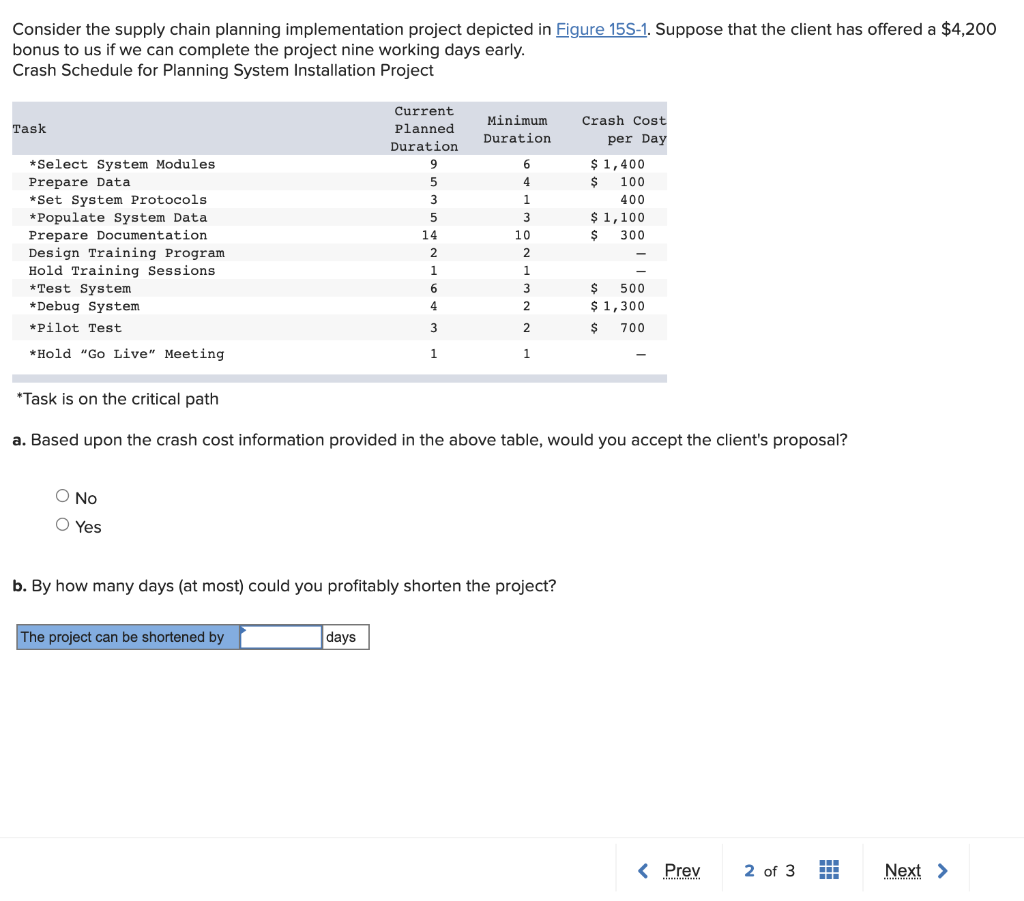This screenshot has width=1024, height=901.
Task: Click the 'days' unit cell
Action: tap(345, 637)
